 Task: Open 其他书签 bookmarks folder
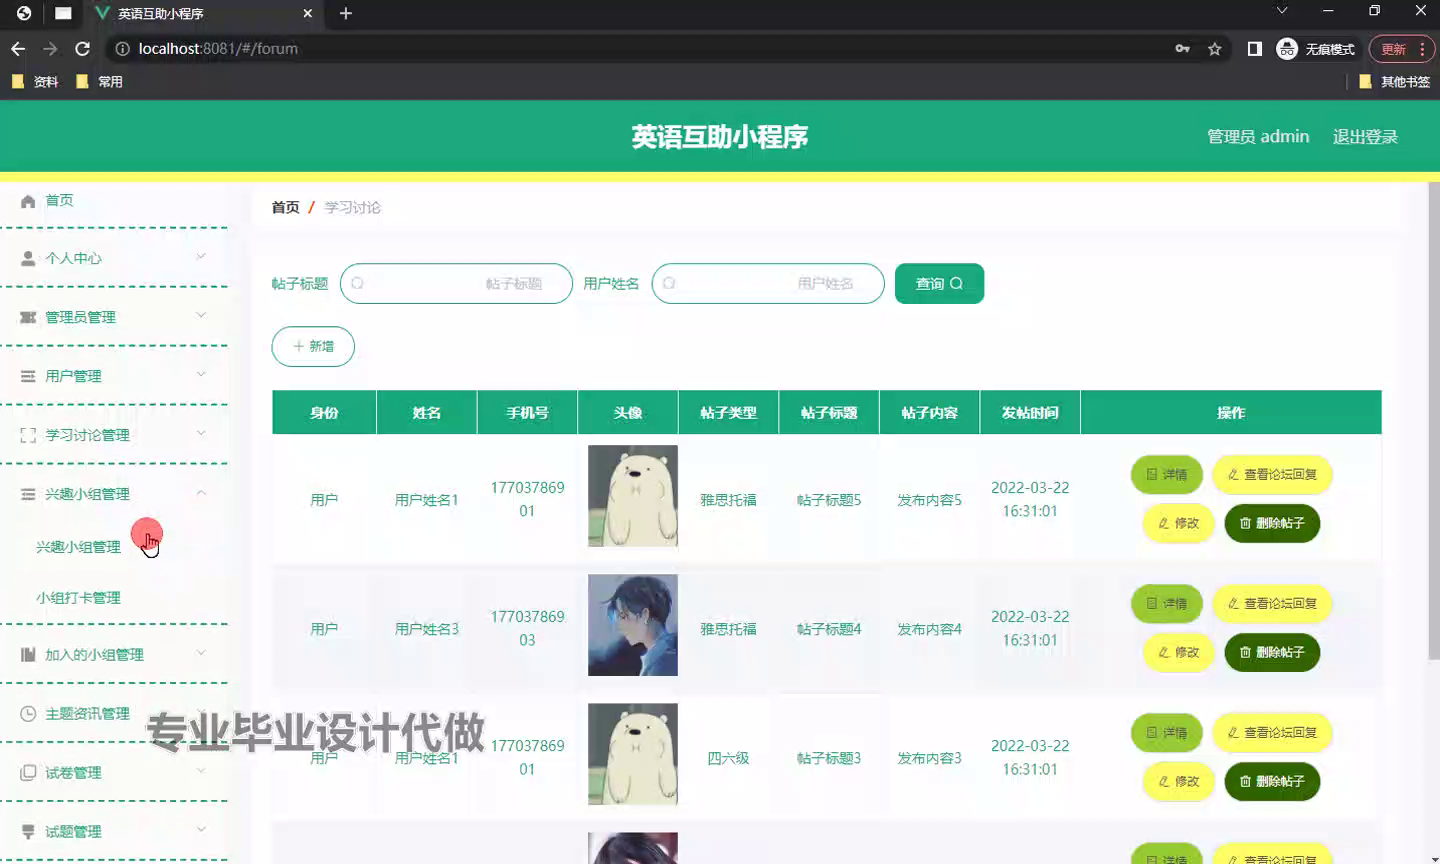point(1395,82)
